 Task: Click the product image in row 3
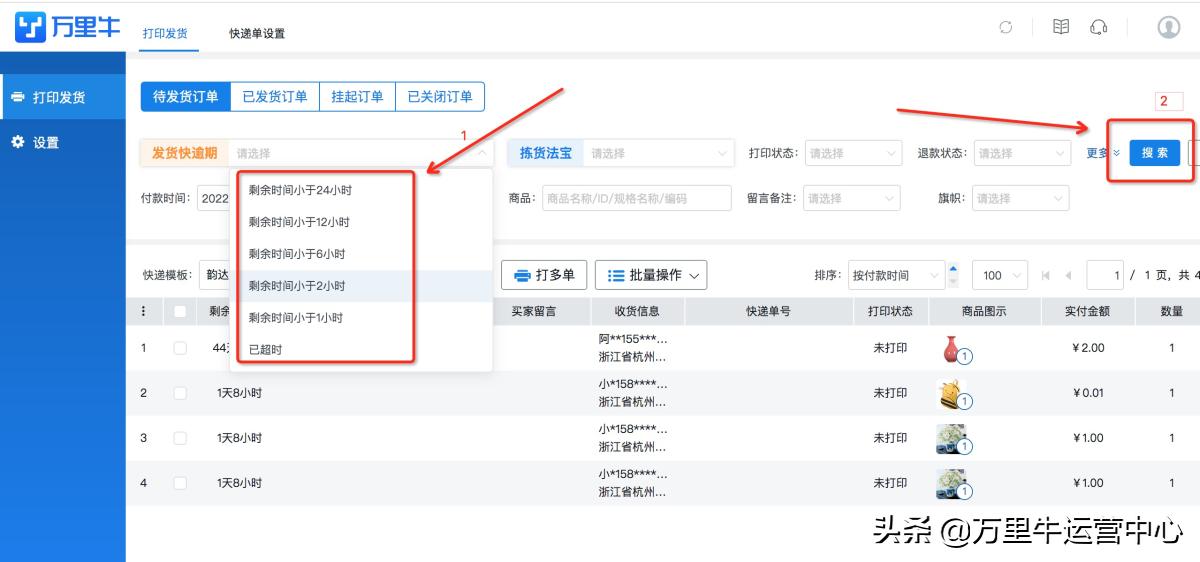pyautogui.click(x=952, y=439)
